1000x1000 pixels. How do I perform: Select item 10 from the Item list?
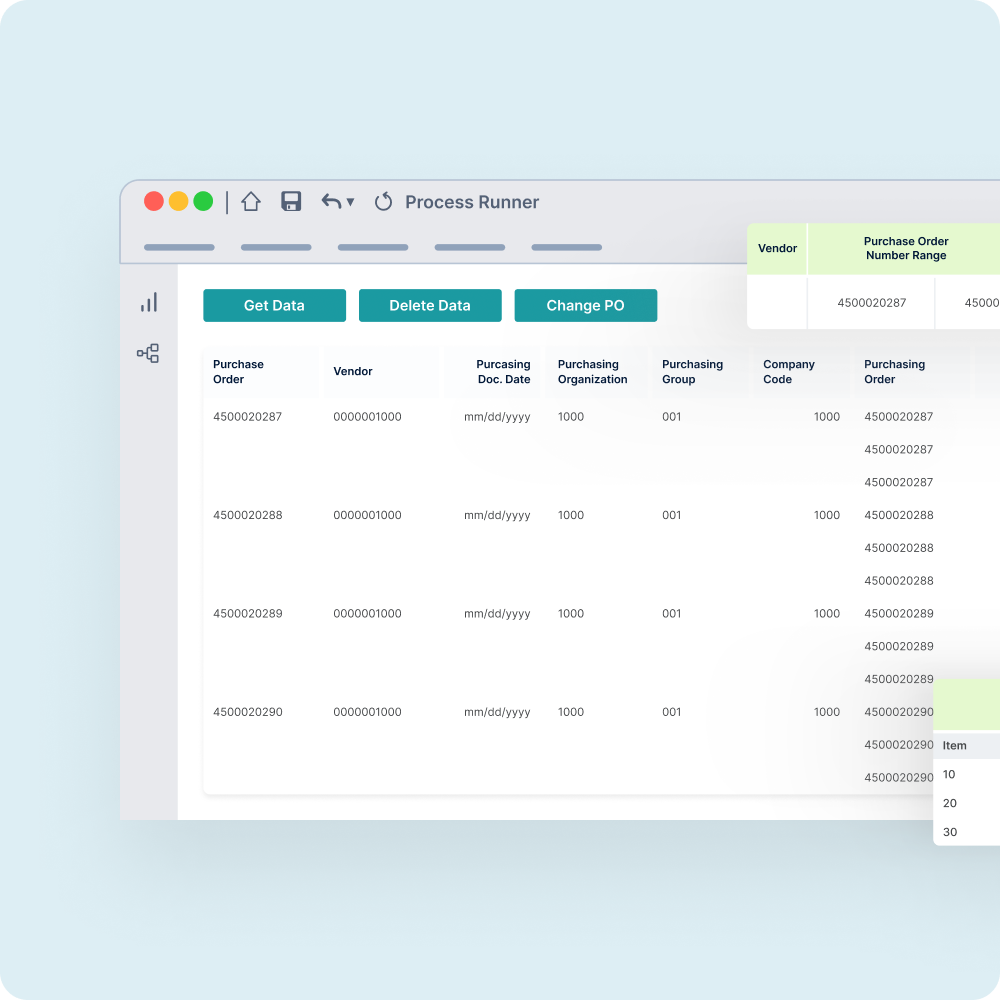pyautogui.click(x=949, y=774)
